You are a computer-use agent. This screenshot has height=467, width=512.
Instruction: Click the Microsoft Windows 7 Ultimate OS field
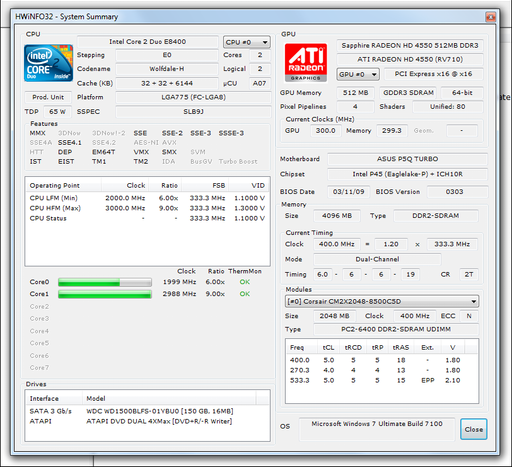pos(377,429)
